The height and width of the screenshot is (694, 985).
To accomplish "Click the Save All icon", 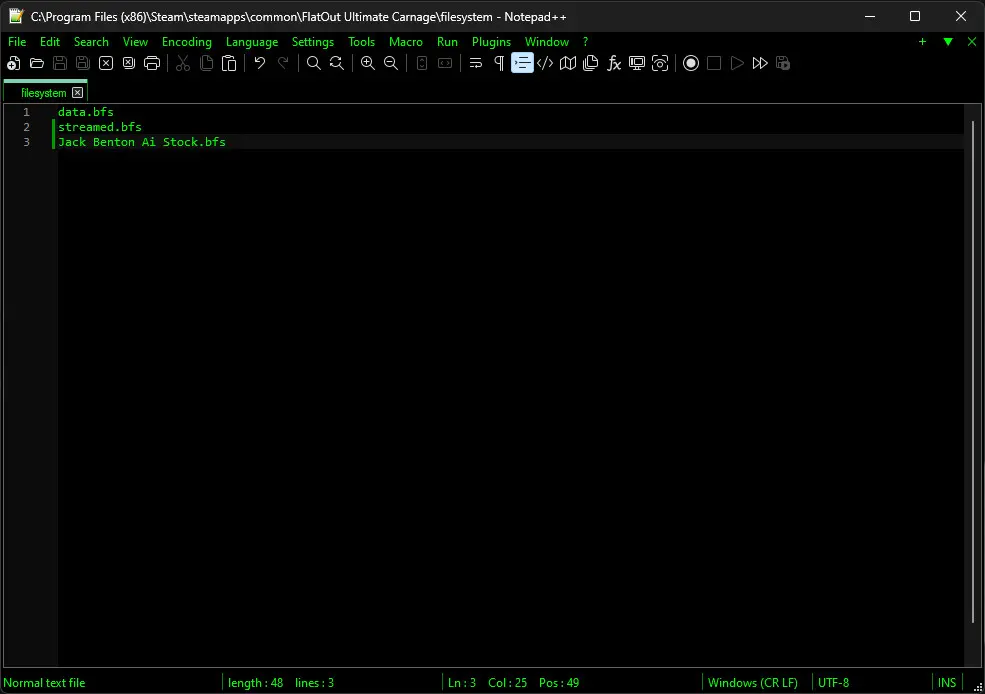I will 83,63.
